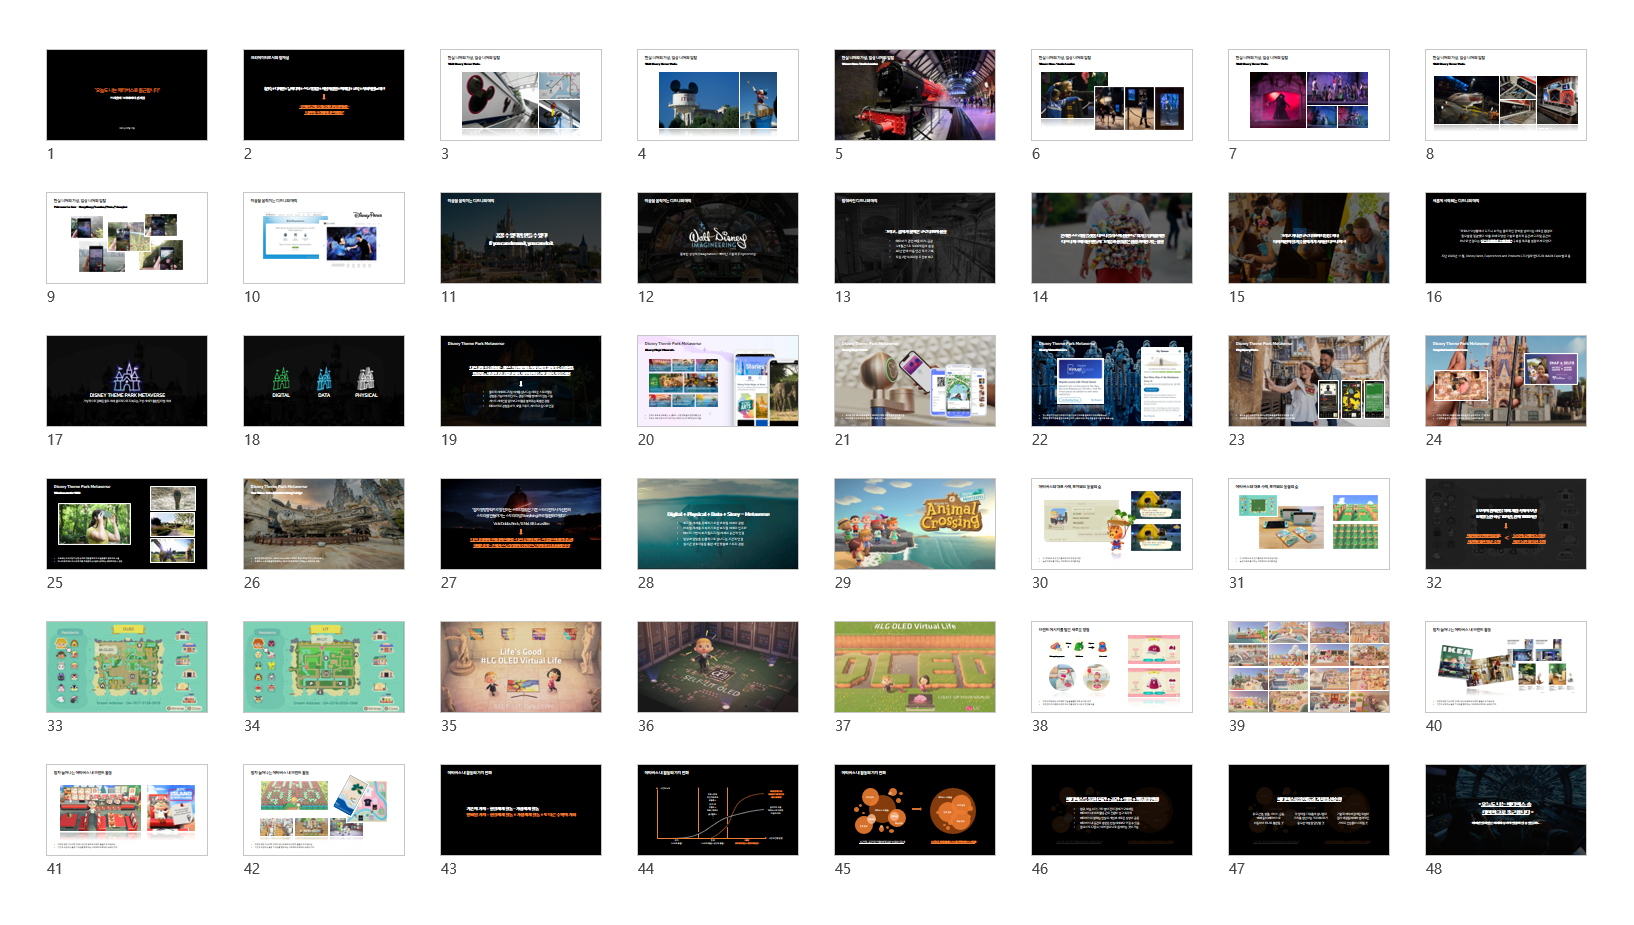1634x925 pixels.
Task: Select slide 8 thumbnail
Action: (1506, 95)
